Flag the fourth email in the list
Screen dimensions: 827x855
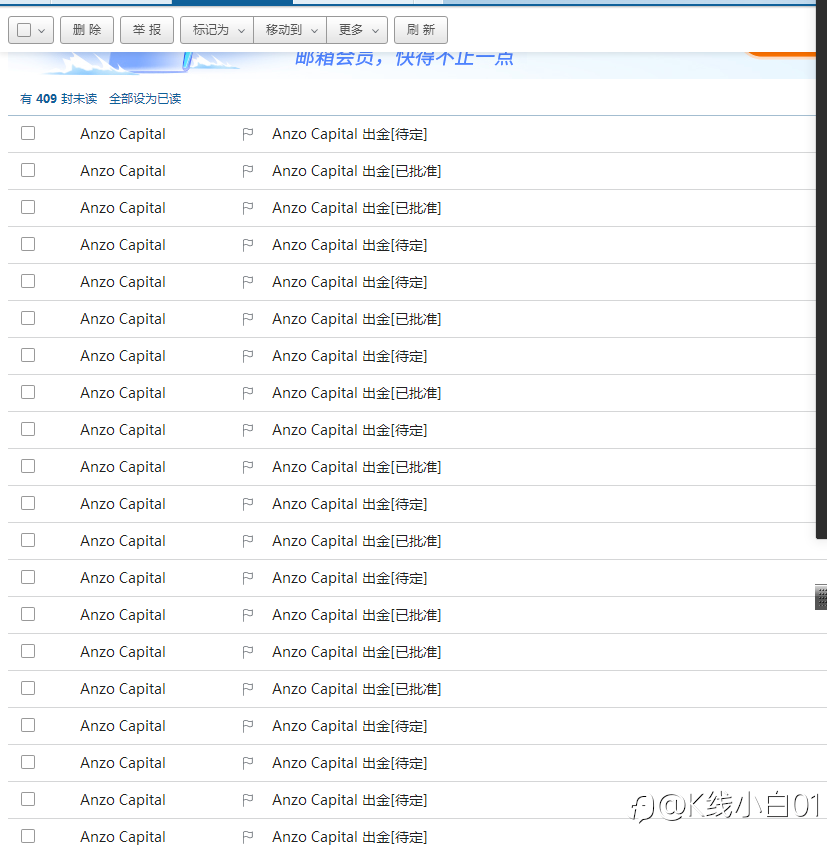248,245
